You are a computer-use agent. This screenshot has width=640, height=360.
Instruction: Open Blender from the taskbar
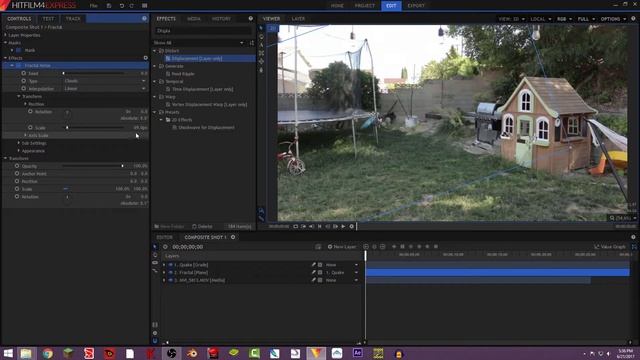[192, 353]
